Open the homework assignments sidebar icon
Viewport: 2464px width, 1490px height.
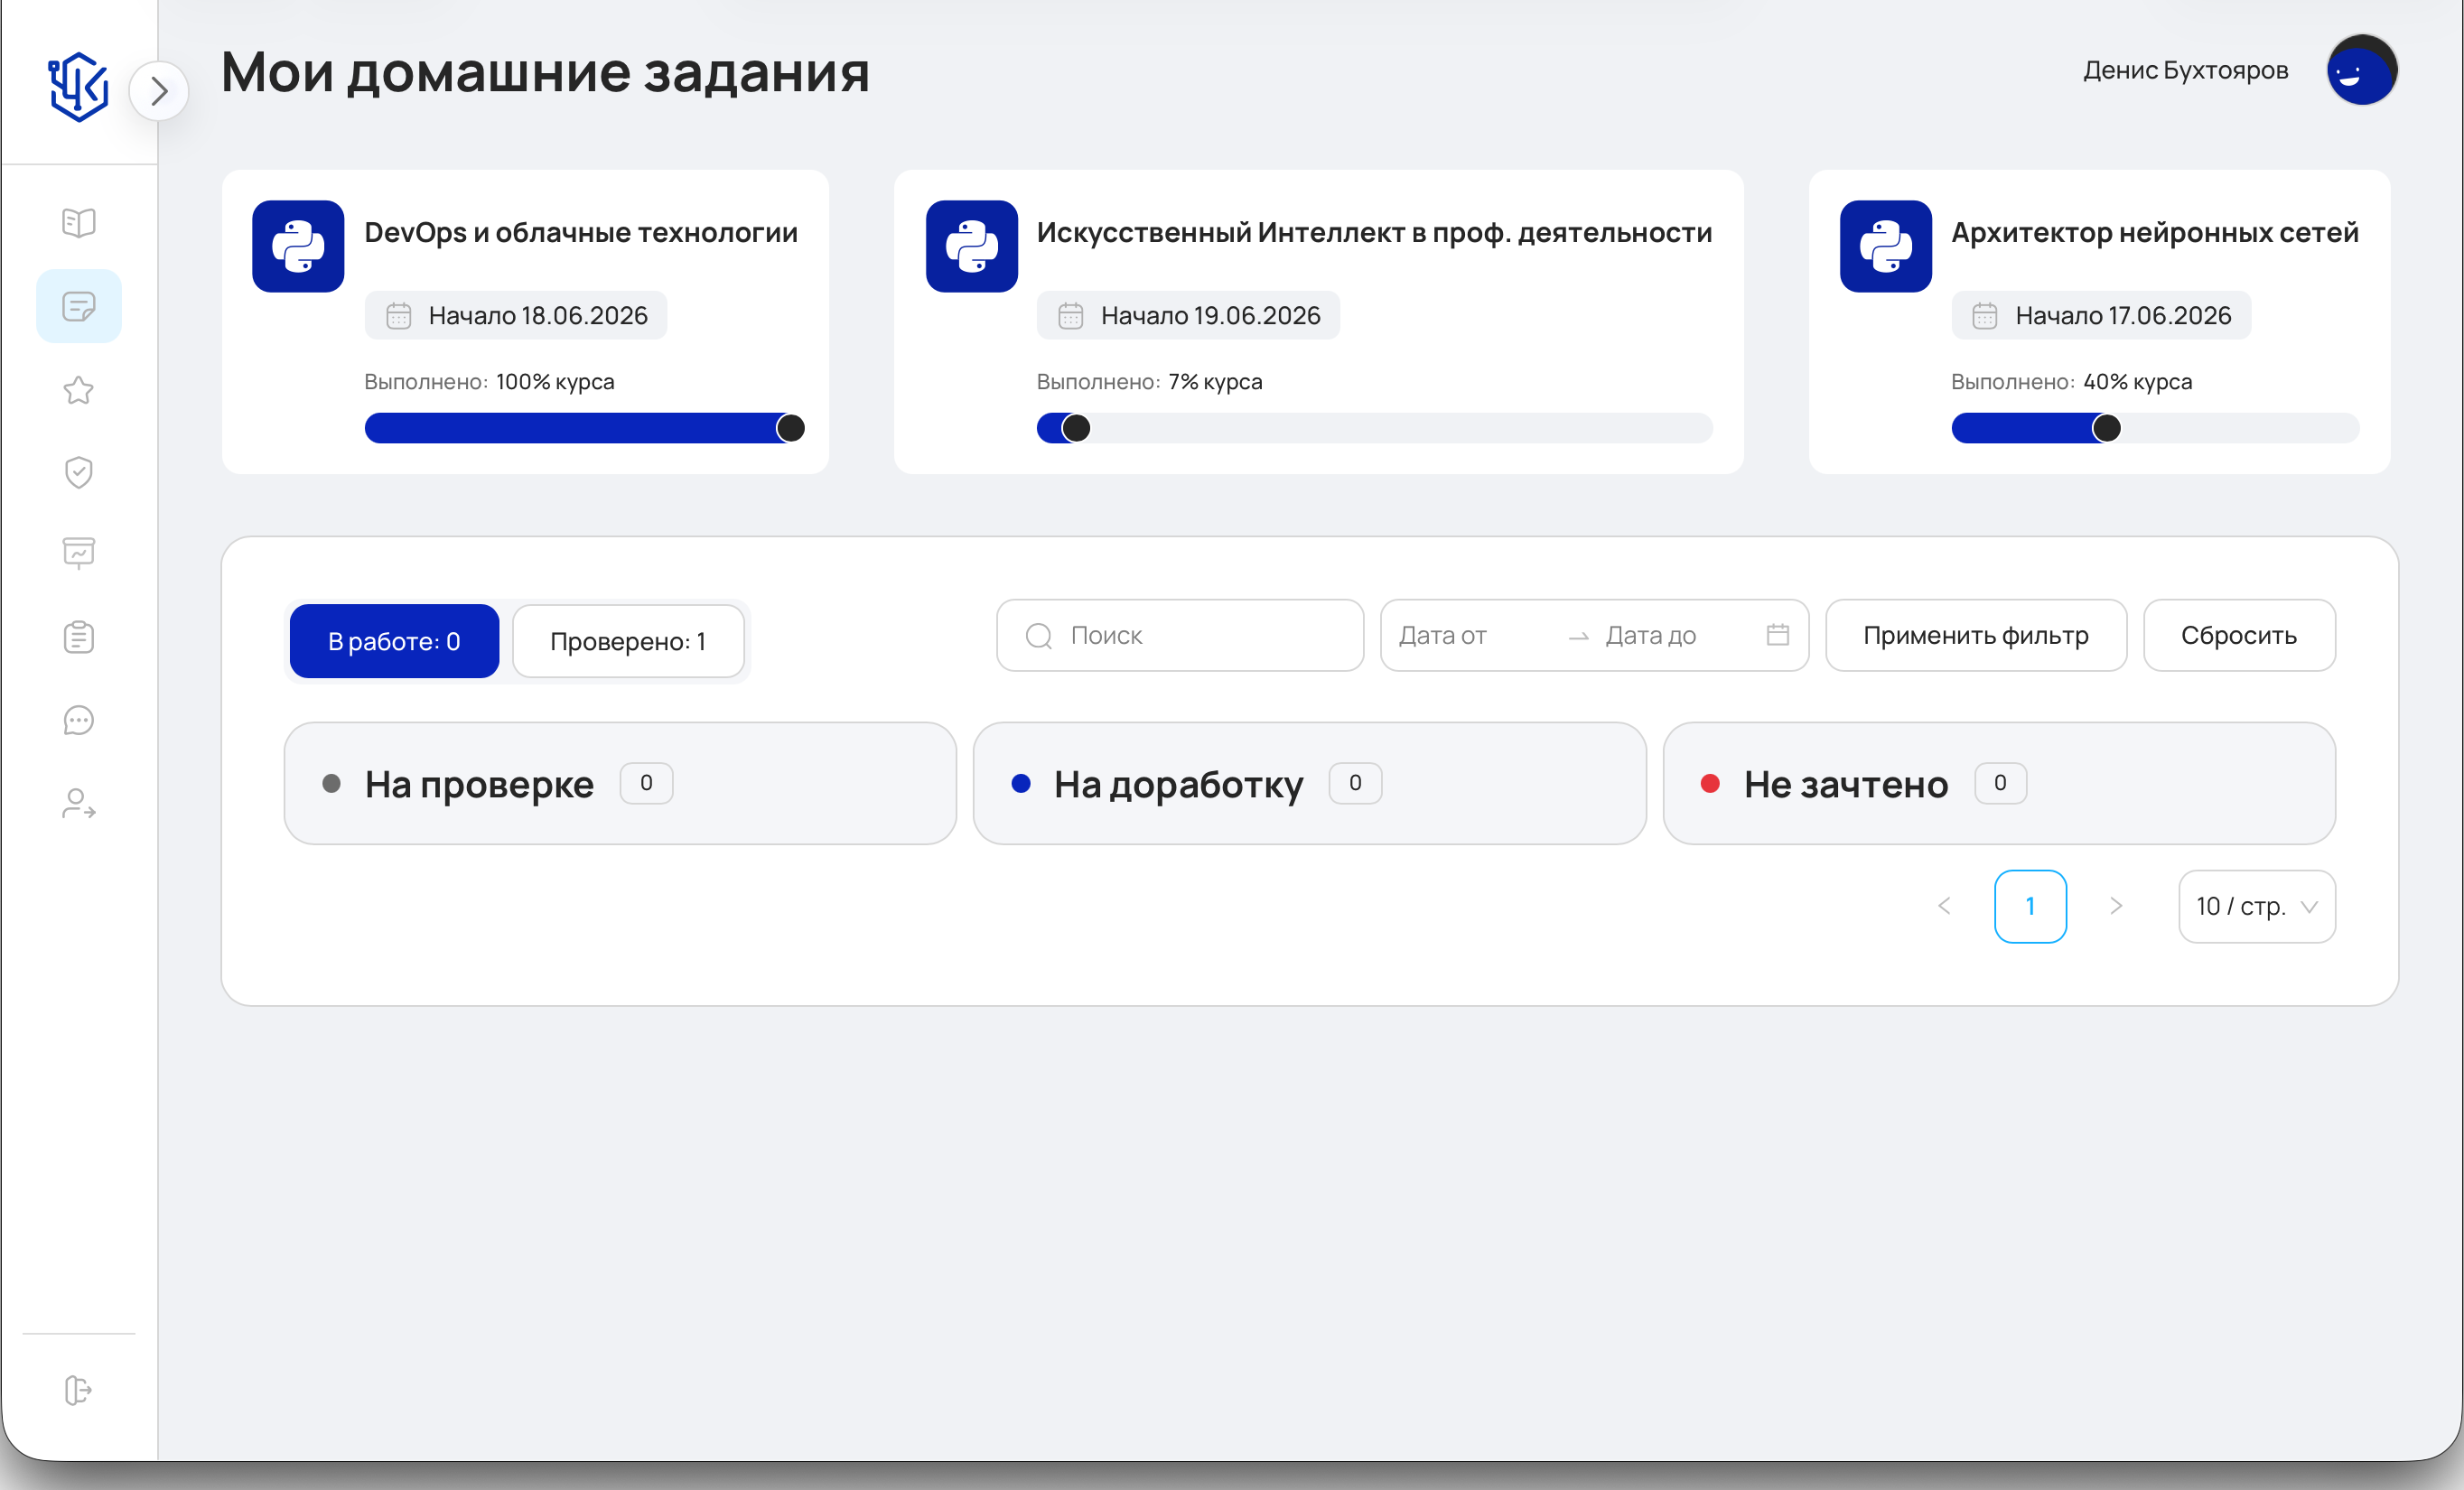(x=78, y=306)
